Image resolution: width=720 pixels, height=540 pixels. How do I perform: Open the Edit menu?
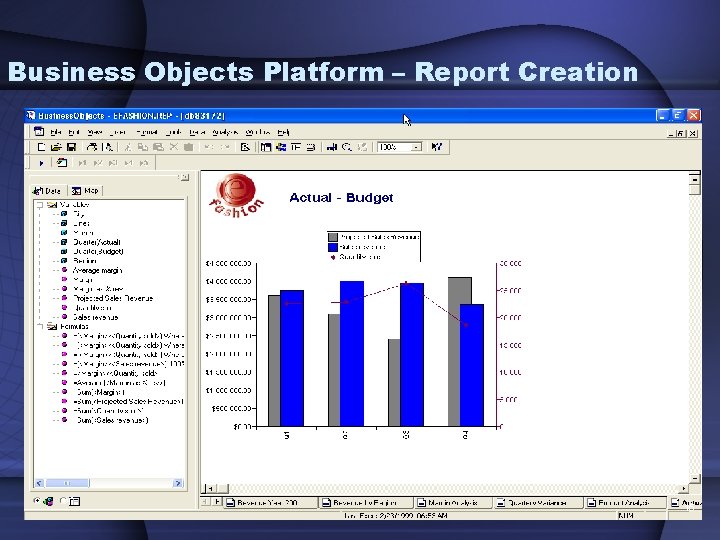click(74, 132)
